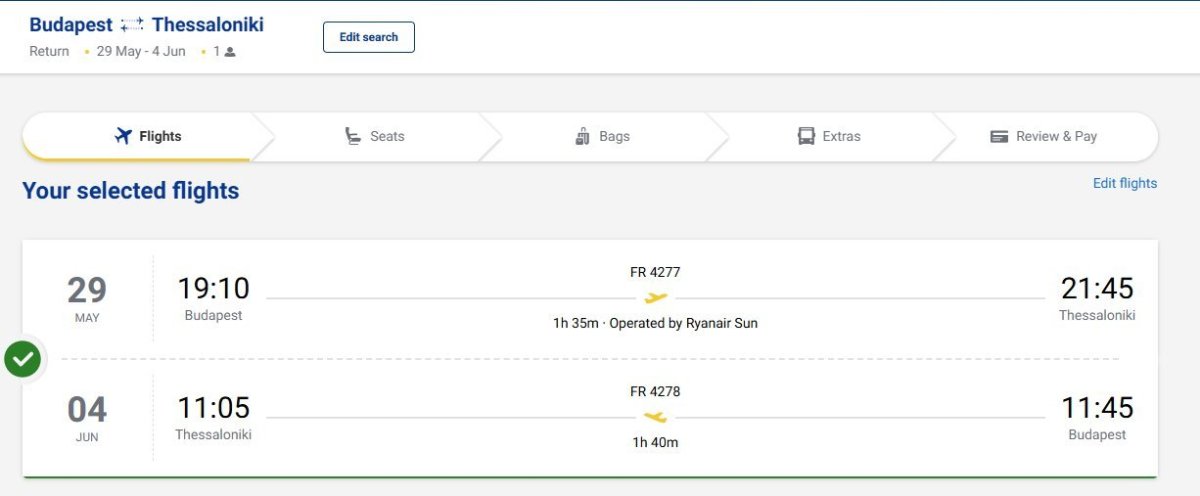Click the return arrows icon between Budapest and Thessaloniki
The width and height of the screenshot is (1200, 496).
132,26
